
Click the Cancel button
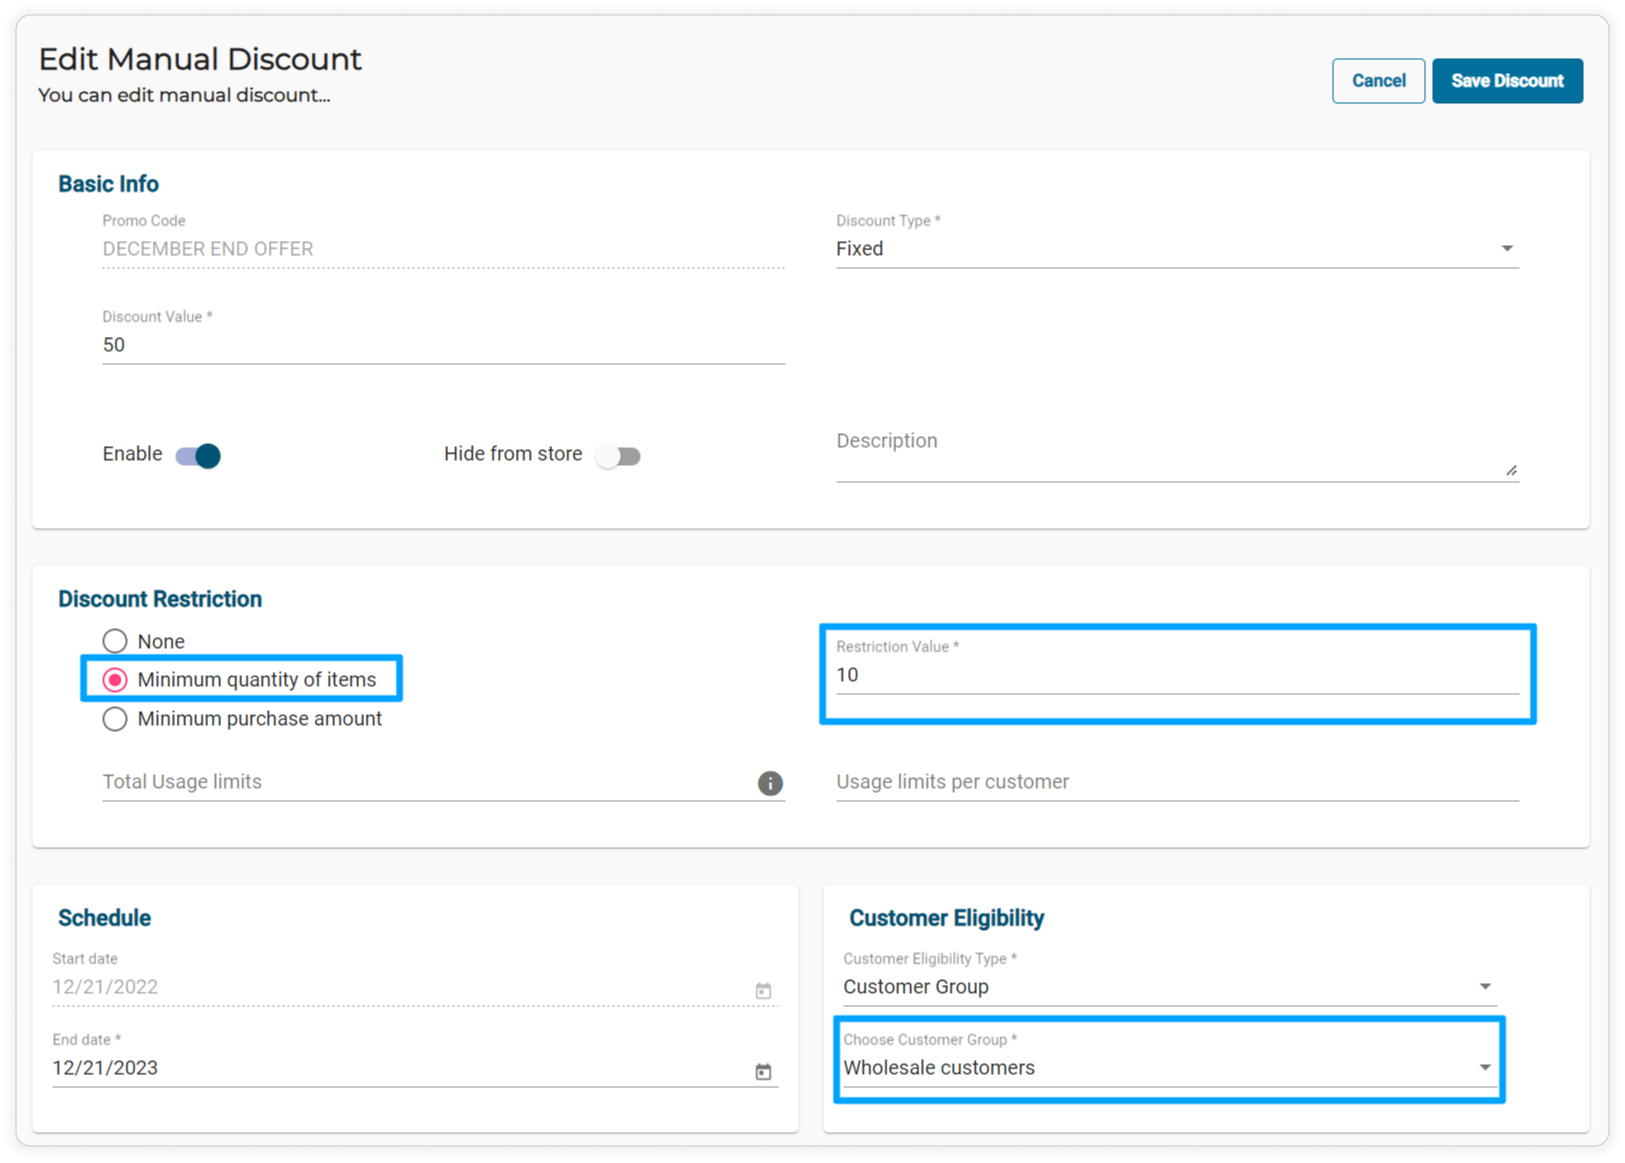pos(1378,81)
